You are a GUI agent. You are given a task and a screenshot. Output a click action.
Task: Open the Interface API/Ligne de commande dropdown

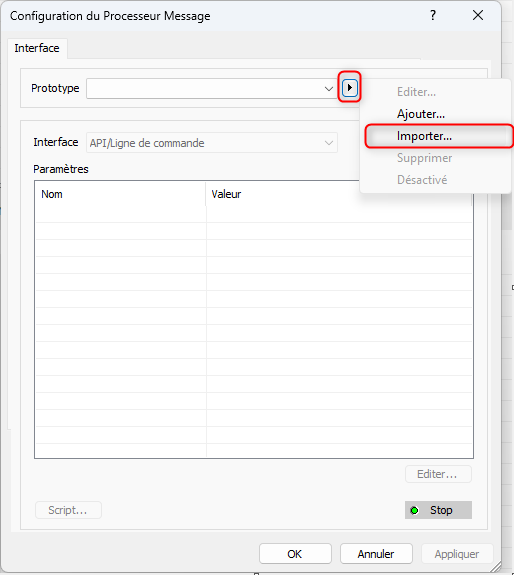(x=212, y=143)
